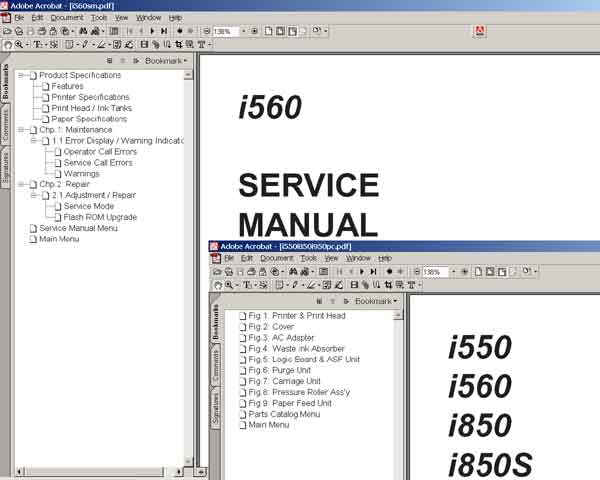The image size is (600, 480).
Task: Go to previous view in i560sm.pdf window
Action: [x=179, y=31]
